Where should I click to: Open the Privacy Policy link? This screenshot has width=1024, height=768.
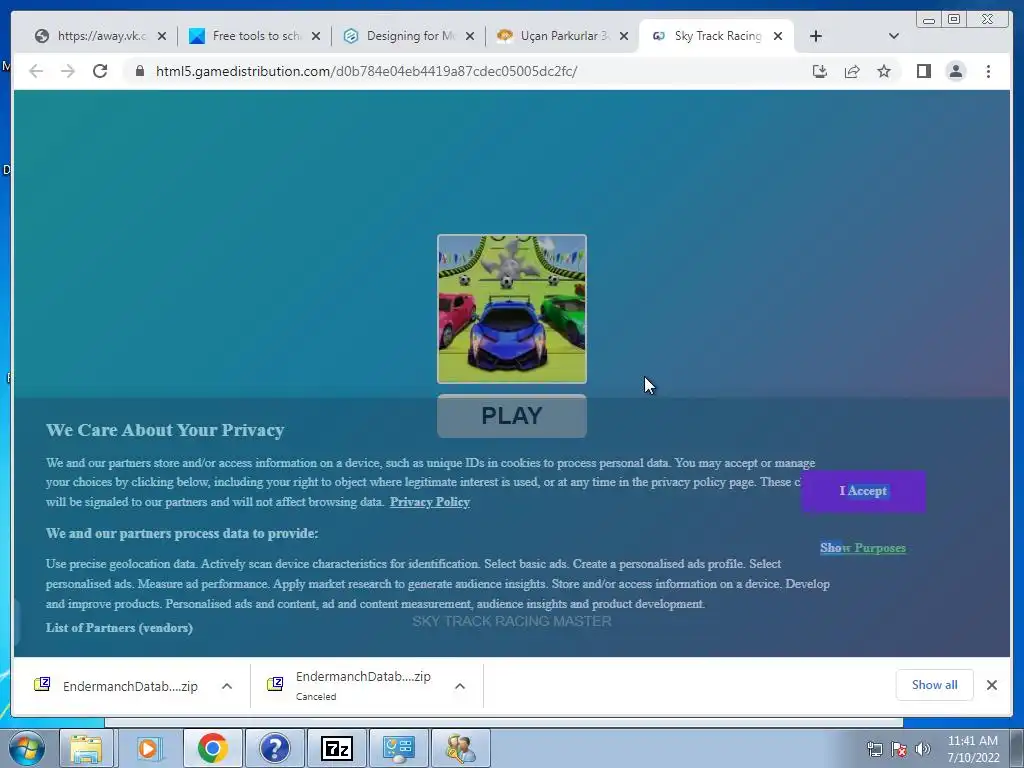tap(430, 502)
